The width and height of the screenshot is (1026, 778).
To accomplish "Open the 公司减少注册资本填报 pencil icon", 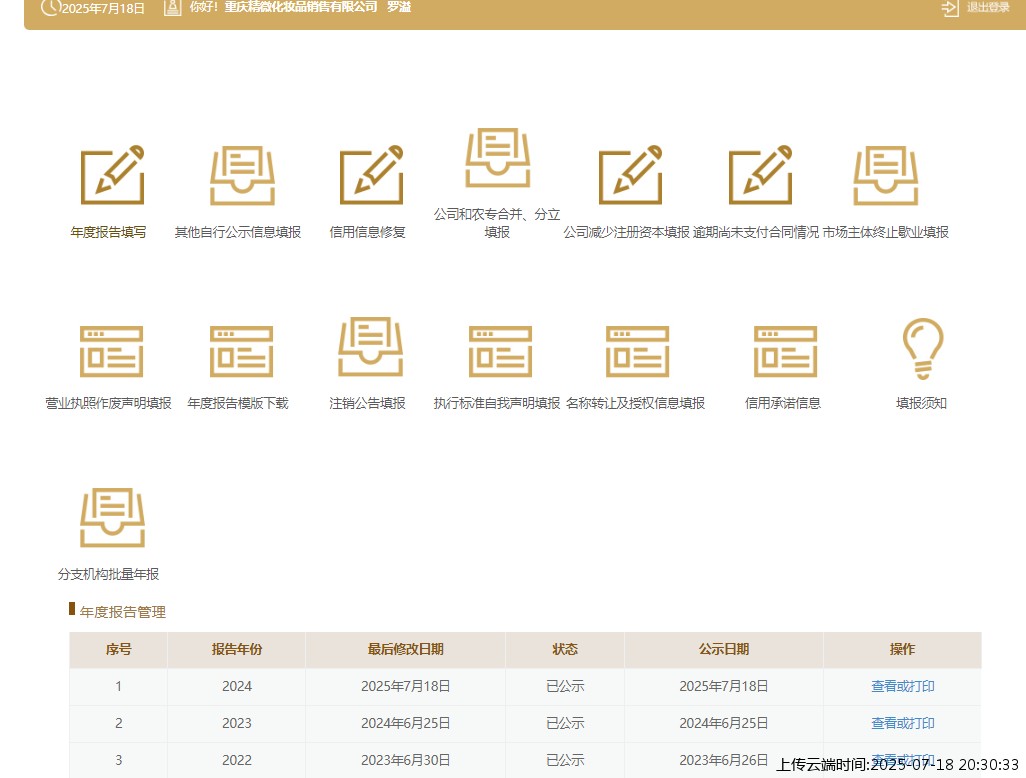I will 630,175.
